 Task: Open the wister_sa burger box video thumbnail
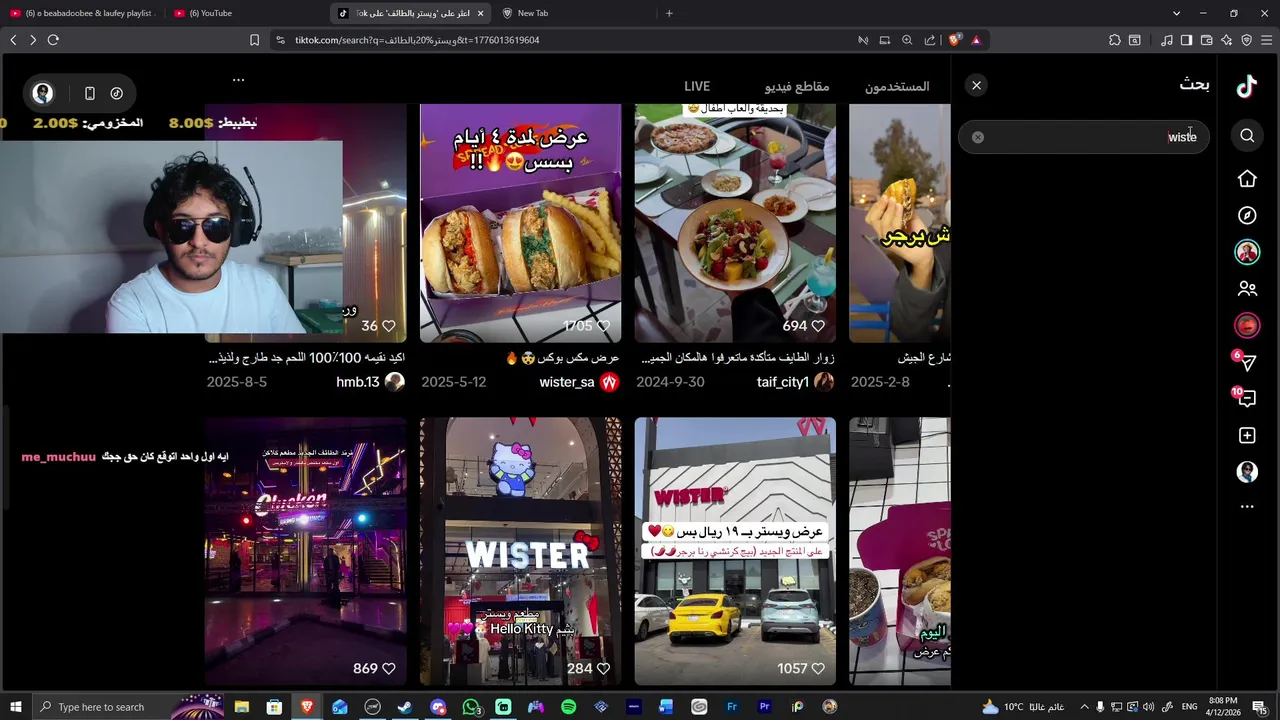coord(520,223)
